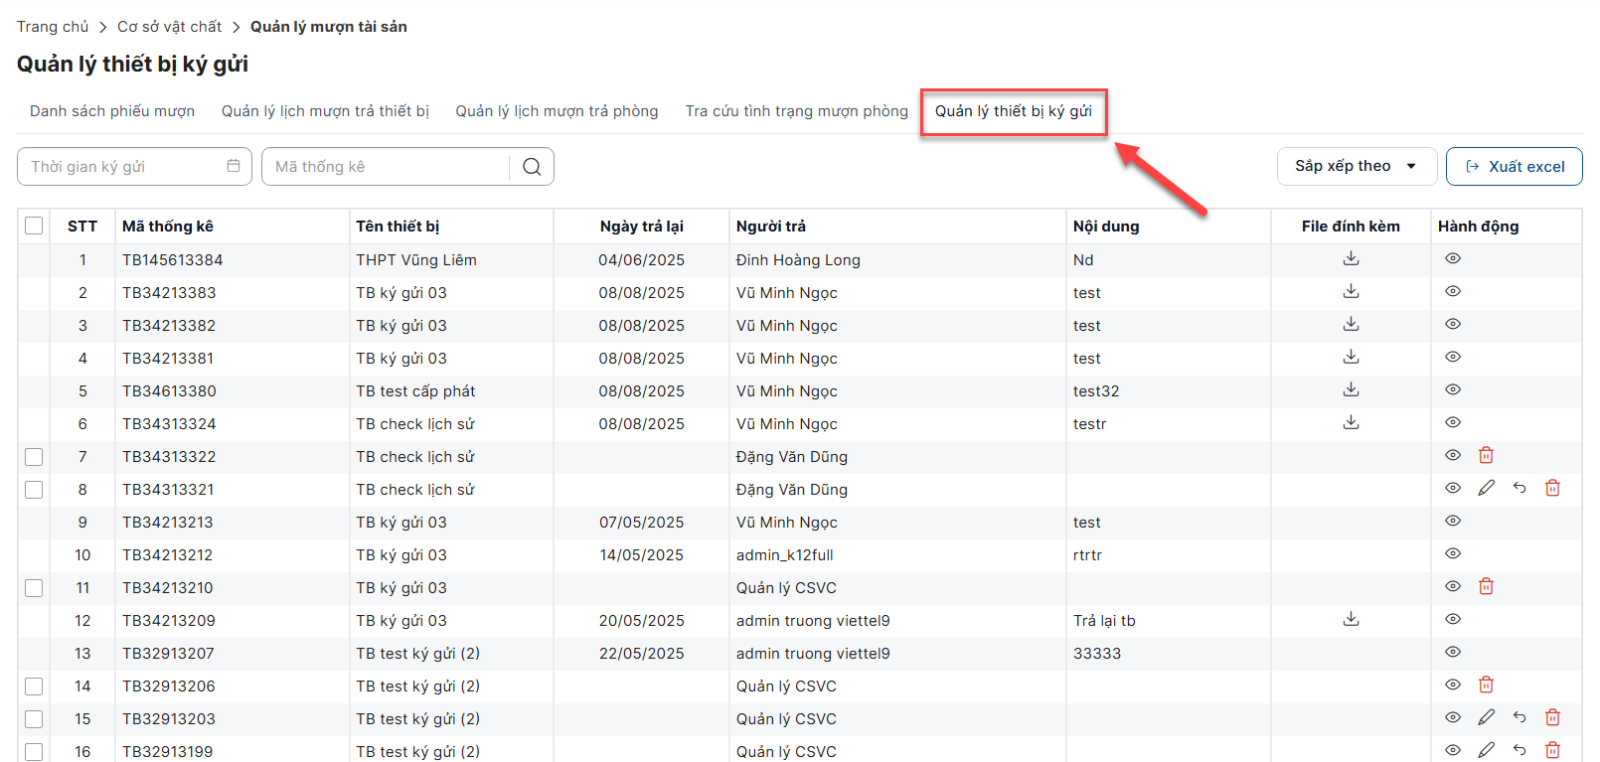Download attachment for row 12 TB34213209
1600x762 pixels.
(x=1350, y=620)
